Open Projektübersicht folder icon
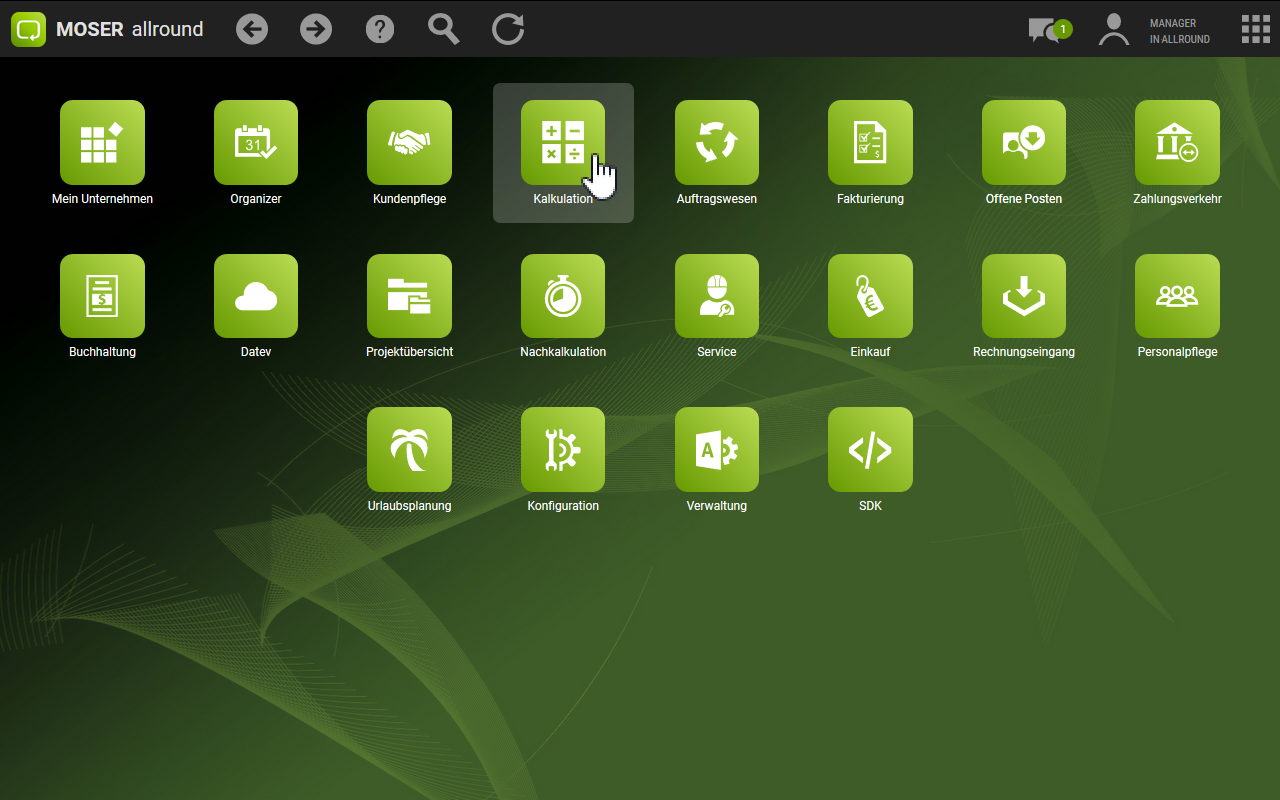 click(409, 296)
